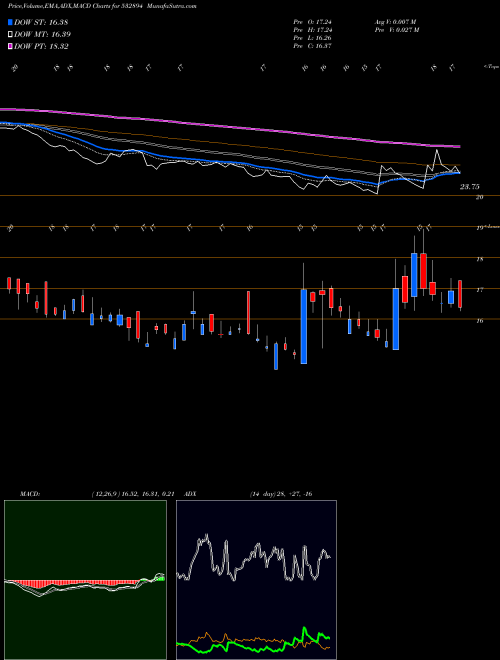Click the MACD '(12,26,9) 16.32, 16.31, 0.21' values
Screen dimensions: 500x660
[133, 494]
